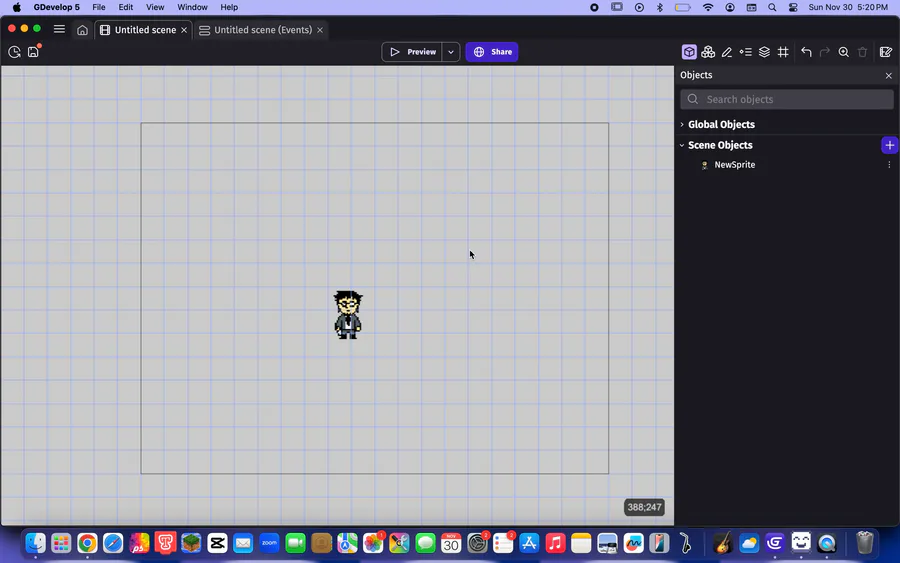Open the File menu
Screen dimensions: 900x563
(99, 7)
